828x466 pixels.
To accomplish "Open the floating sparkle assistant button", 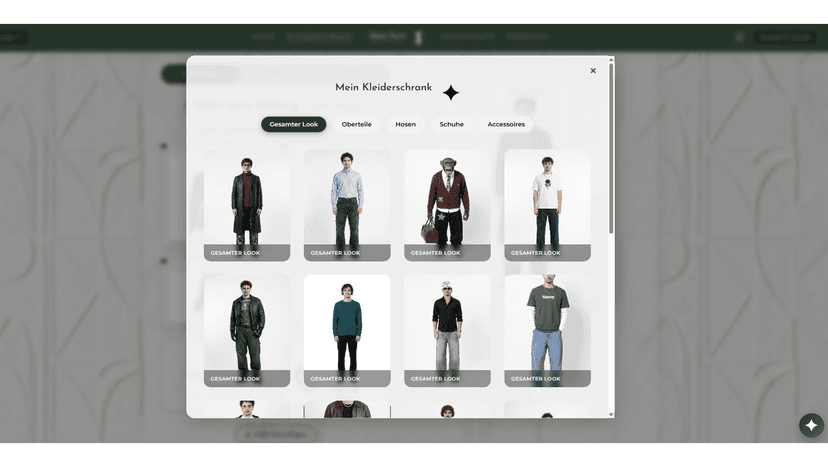I will pyautogui.click(x=811, y=425).
